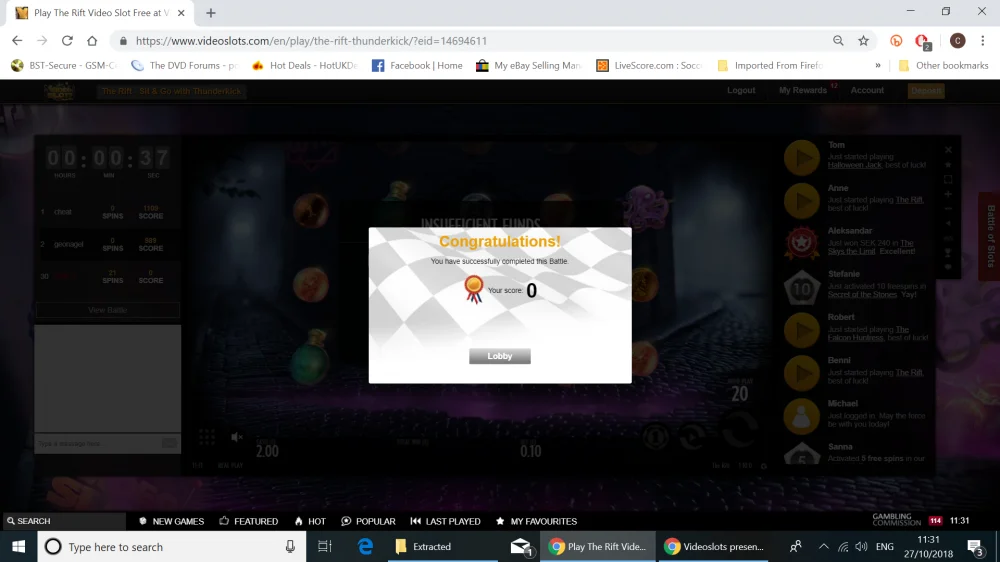Click the Windows taskbar search box
1000x562 pixels.
(x=171, y=547)
